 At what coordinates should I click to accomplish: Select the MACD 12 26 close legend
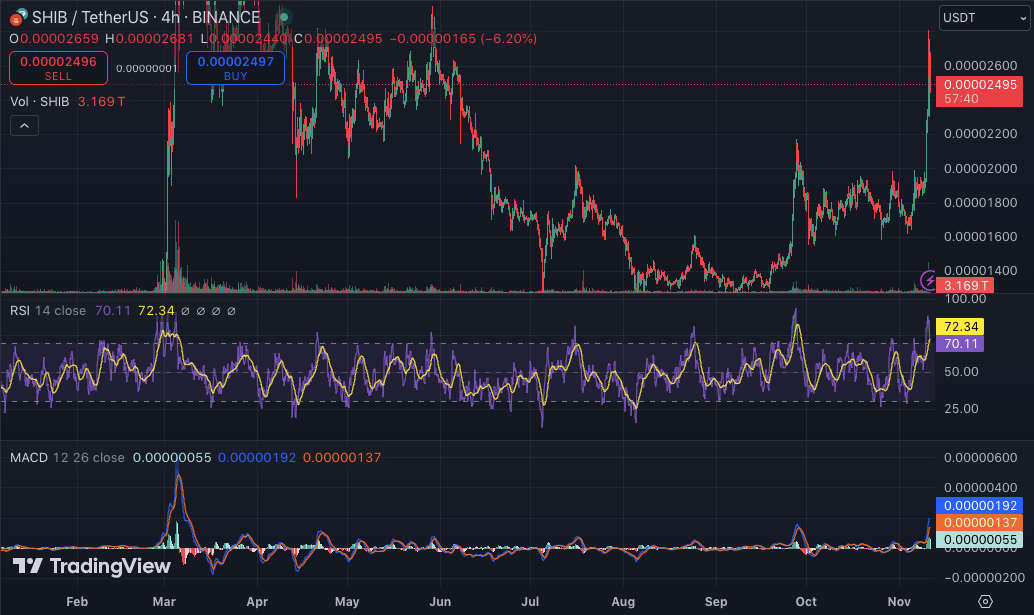pos(67,457)
